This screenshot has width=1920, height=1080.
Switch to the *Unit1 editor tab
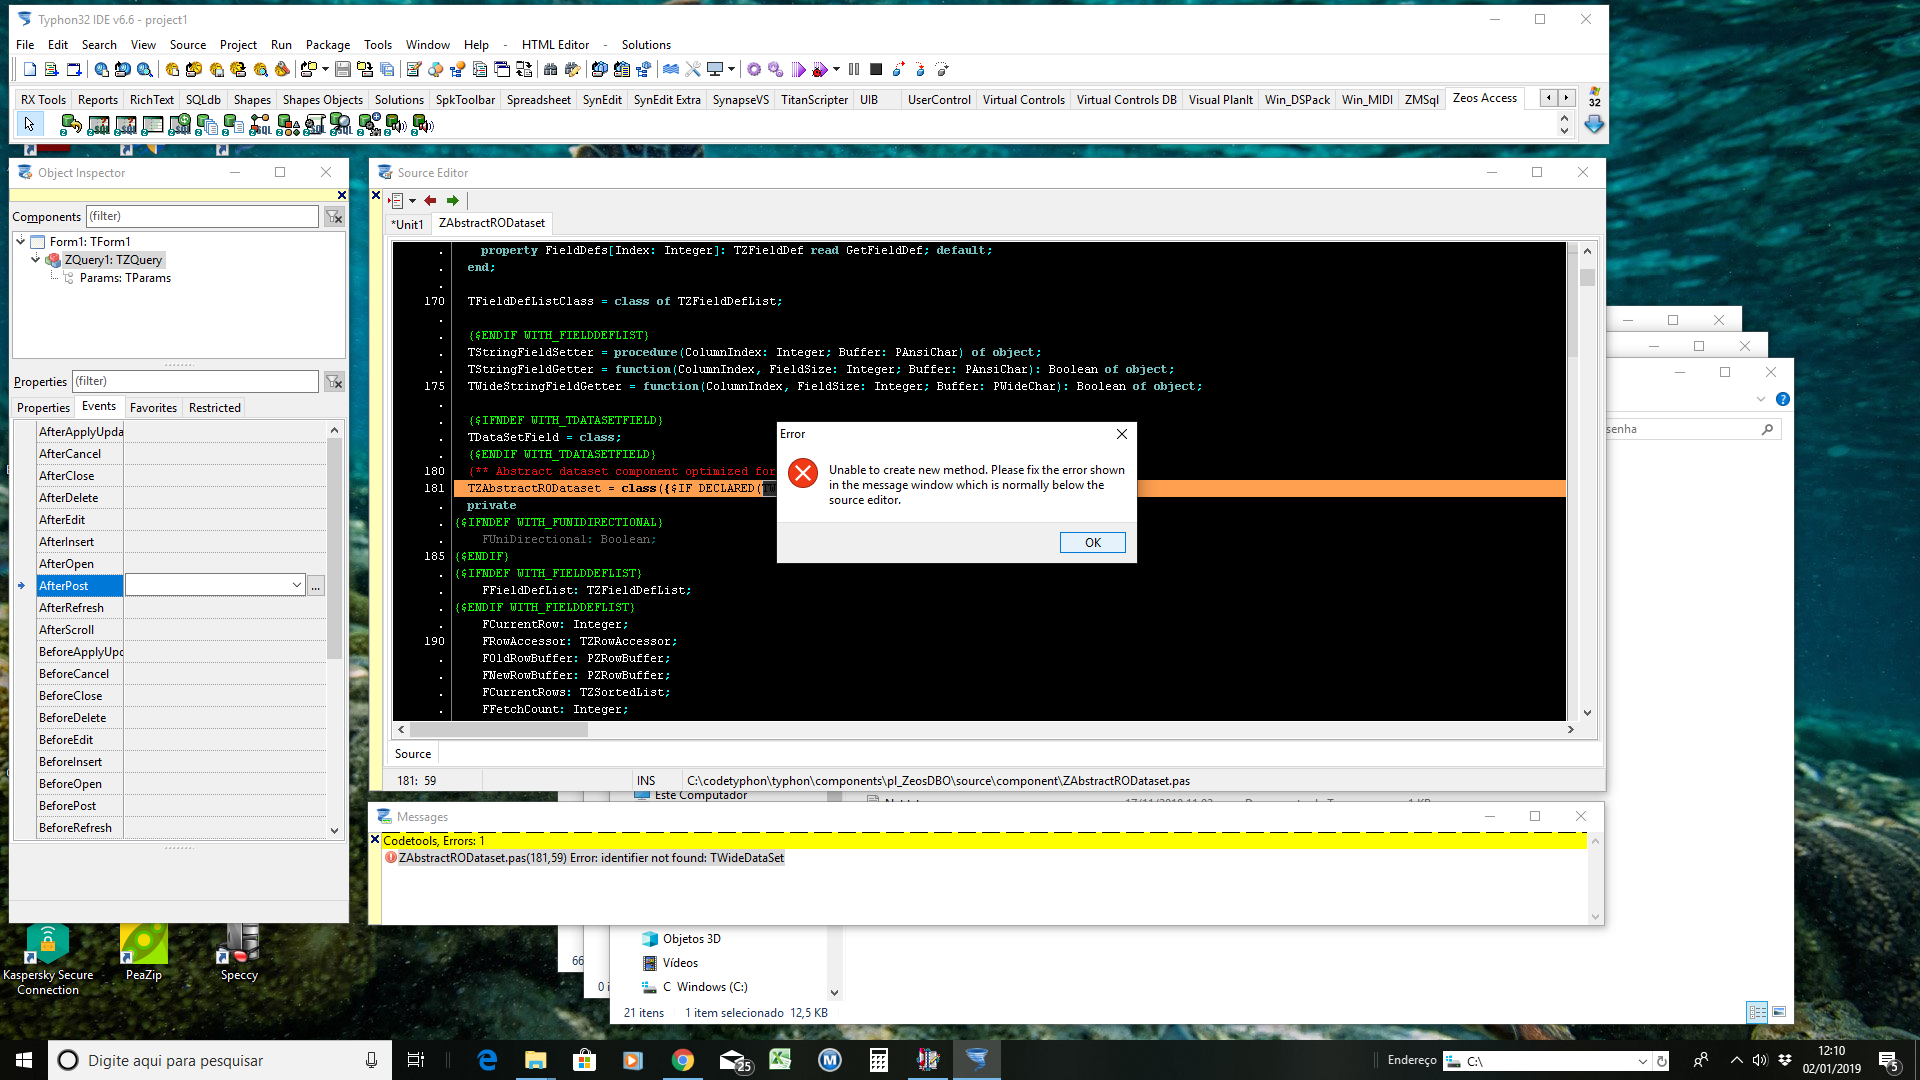point(407,224)
